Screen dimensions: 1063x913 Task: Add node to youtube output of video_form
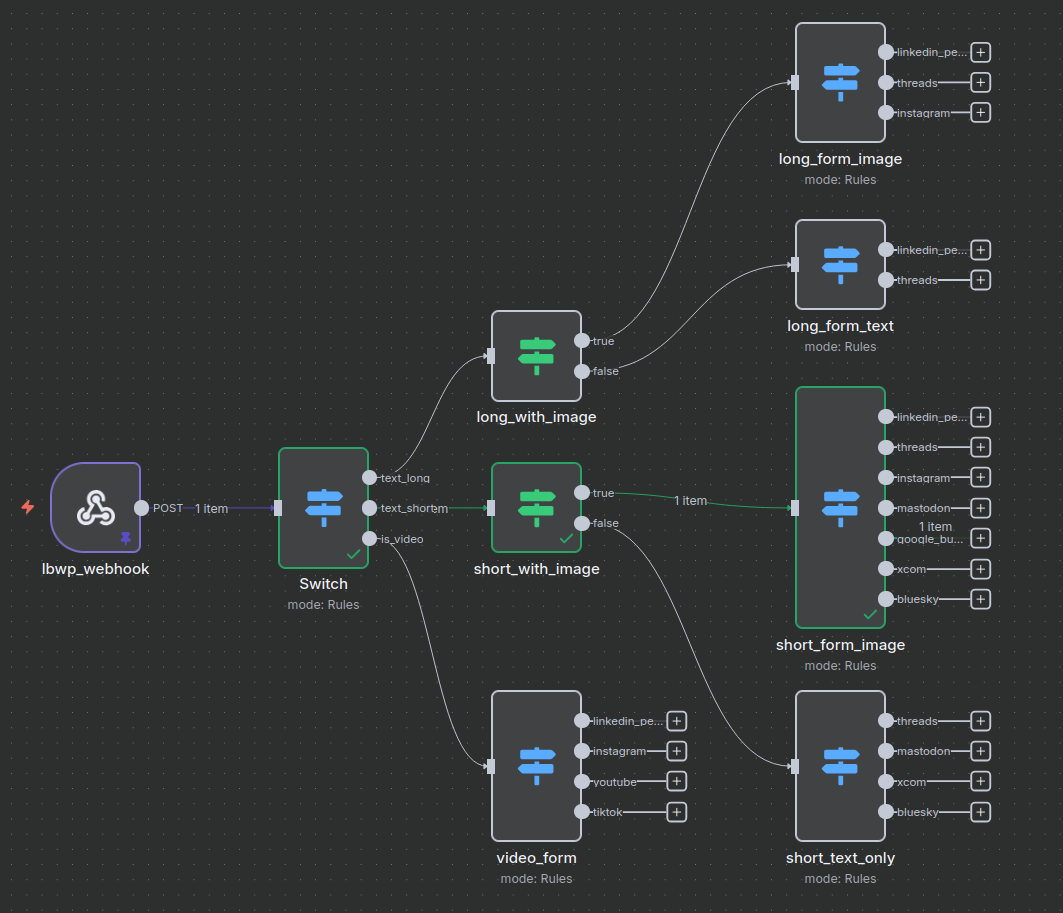tap(677, 781)
